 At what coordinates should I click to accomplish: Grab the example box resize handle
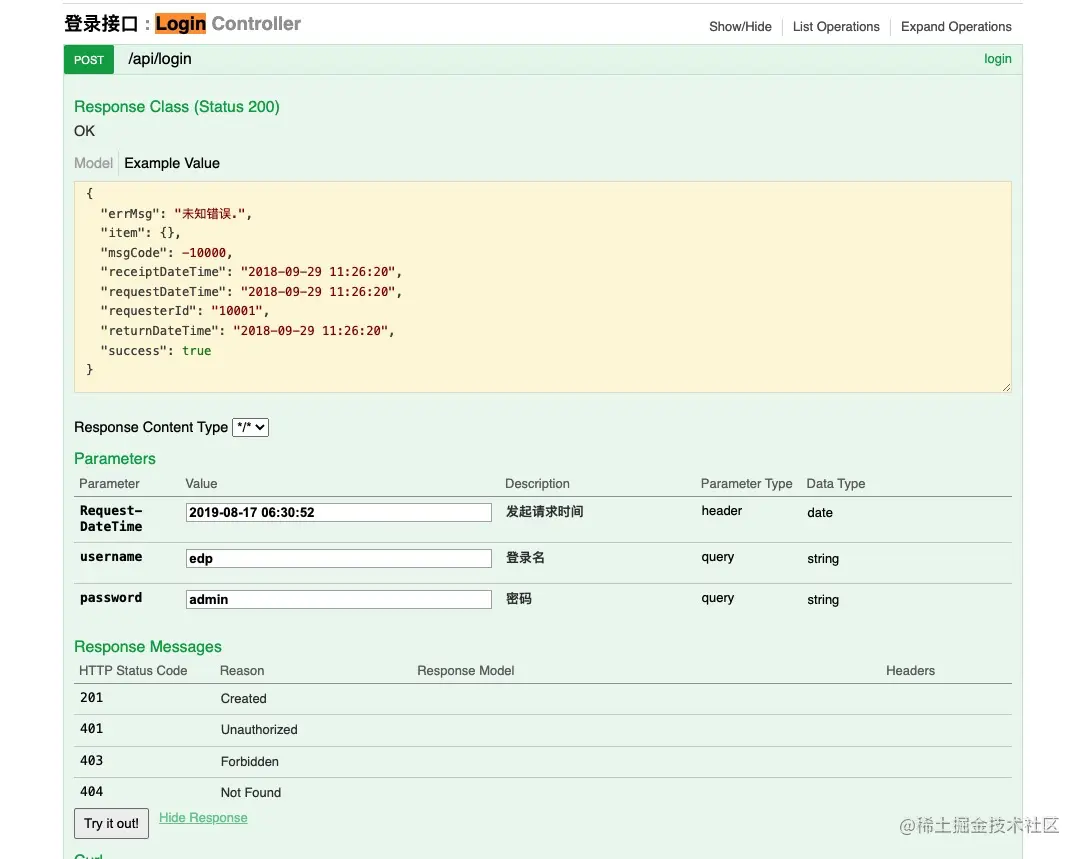pos(1006,387)
